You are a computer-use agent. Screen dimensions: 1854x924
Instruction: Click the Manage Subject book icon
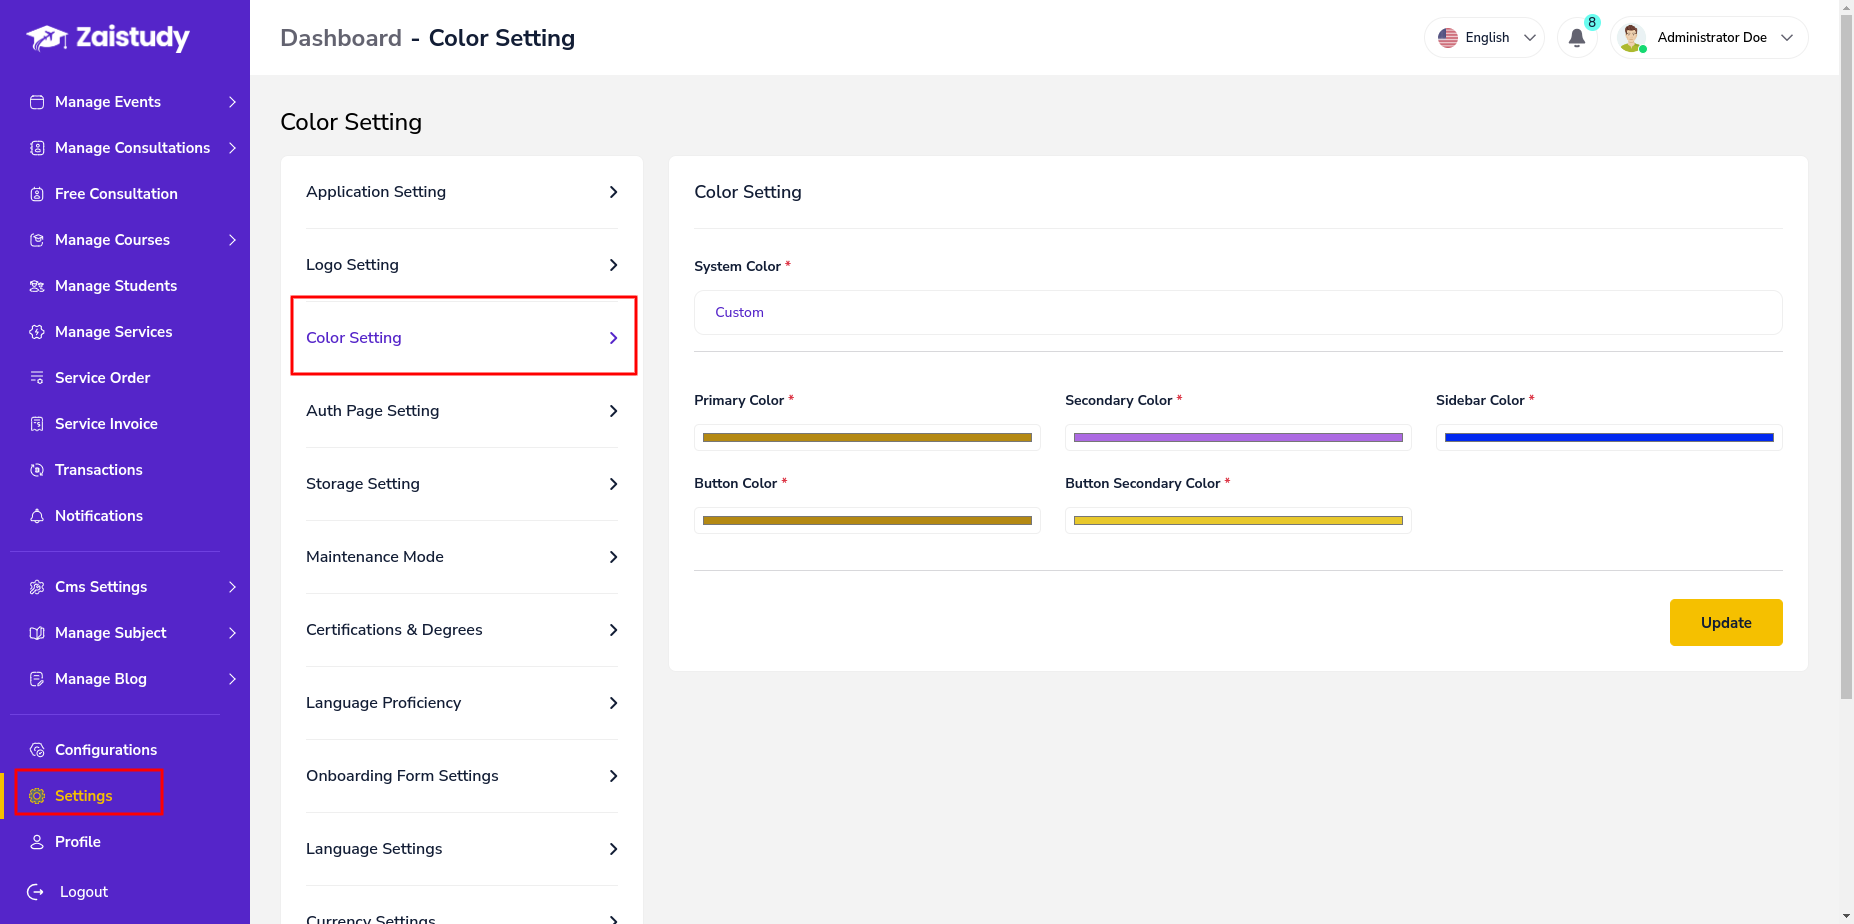(x=37, y=633)
